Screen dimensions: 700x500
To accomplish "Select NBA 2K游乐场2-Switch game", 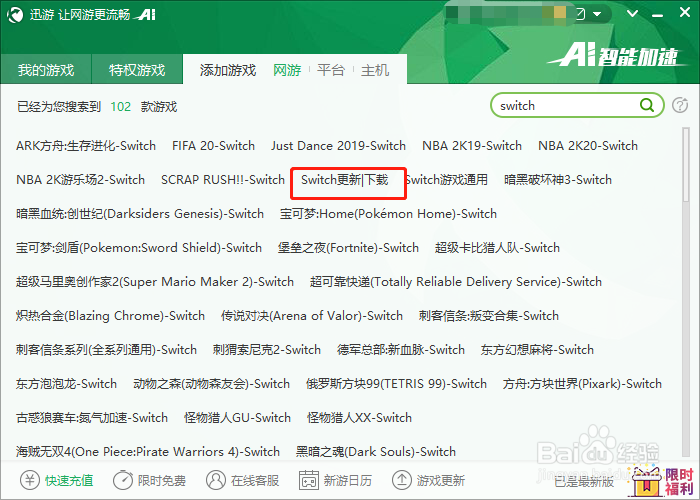I will click(x=80, y=179).
